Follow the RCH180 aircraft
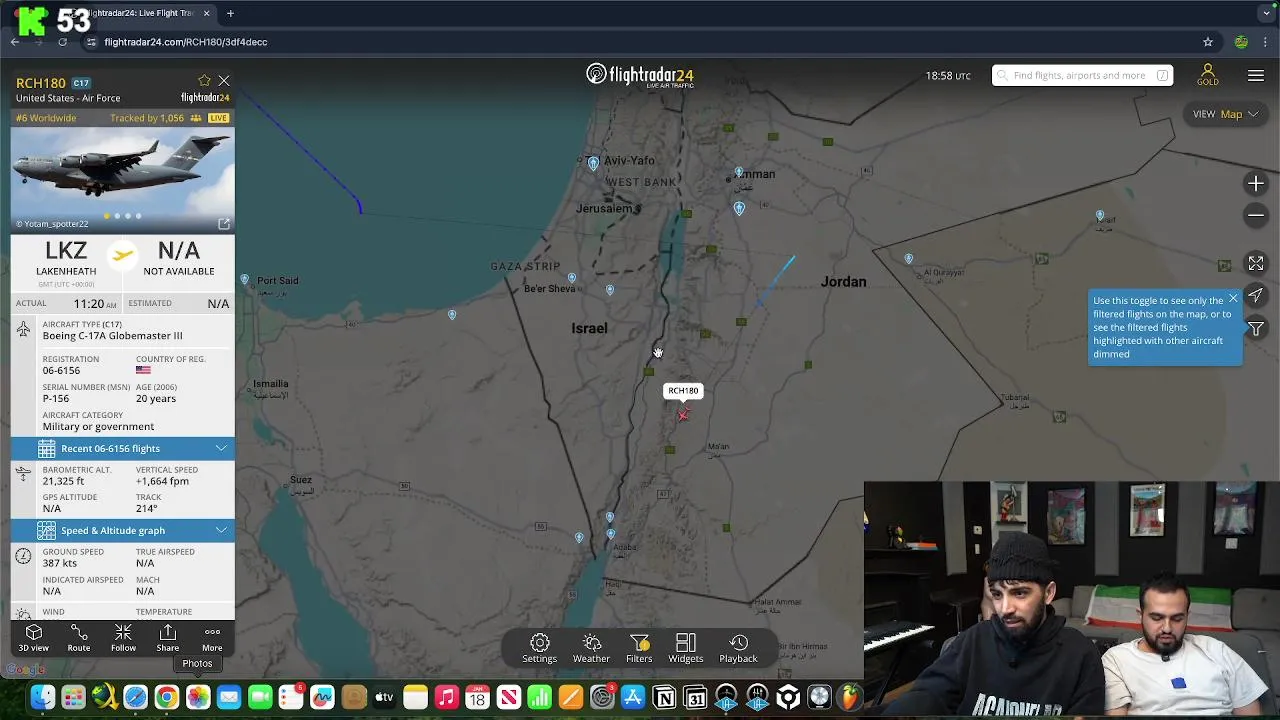Image resolution: width=1280 pixels, height=720 pixels. 123,638
